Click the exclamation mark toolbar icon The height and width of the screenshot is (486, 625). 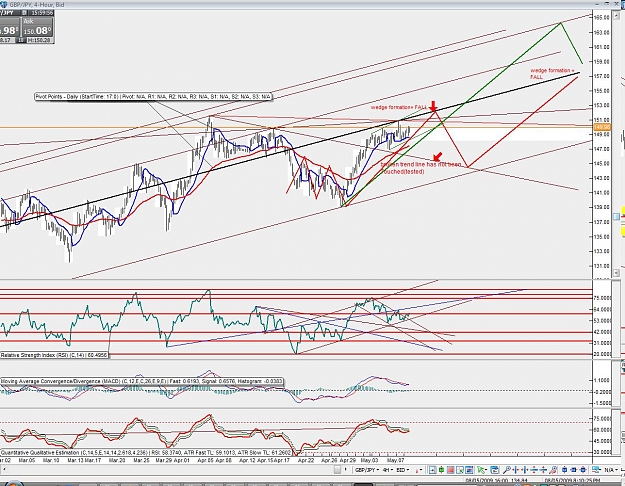point(346,470)
